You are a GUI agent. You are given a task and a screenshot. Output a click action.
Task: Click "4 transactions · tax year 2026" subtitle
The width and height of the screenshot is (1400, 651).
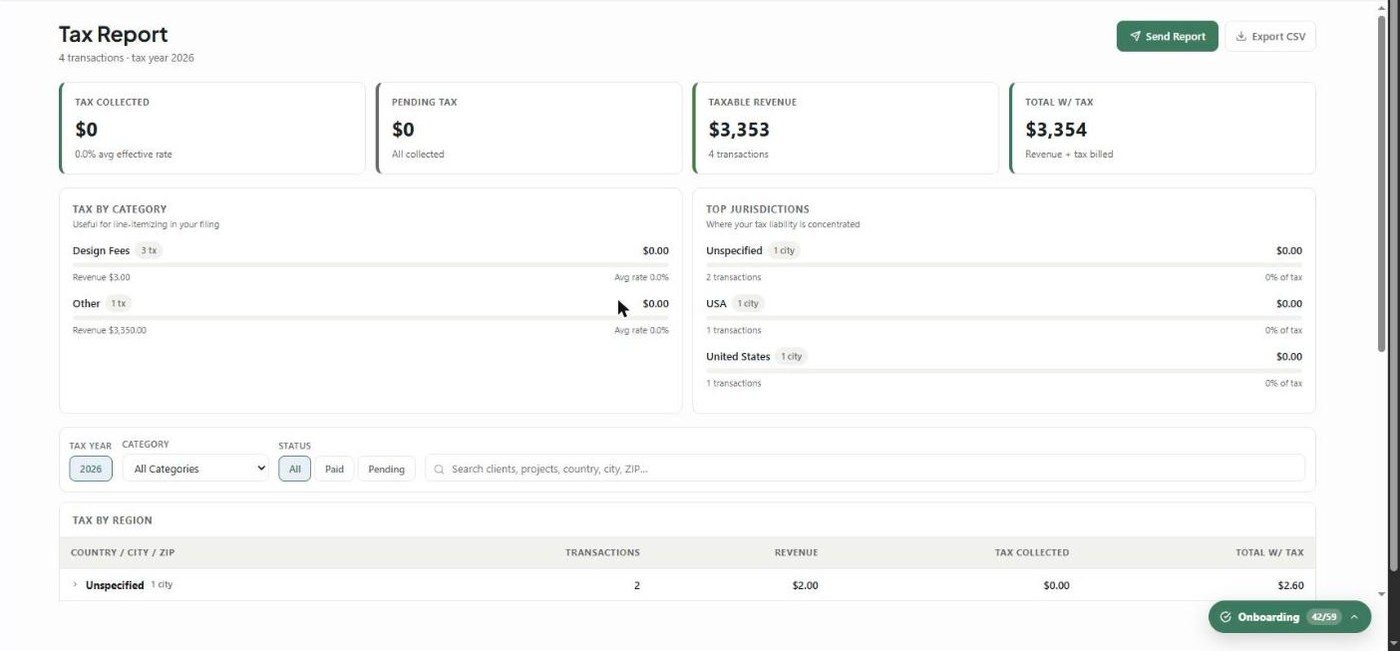(x=127, y=58)
